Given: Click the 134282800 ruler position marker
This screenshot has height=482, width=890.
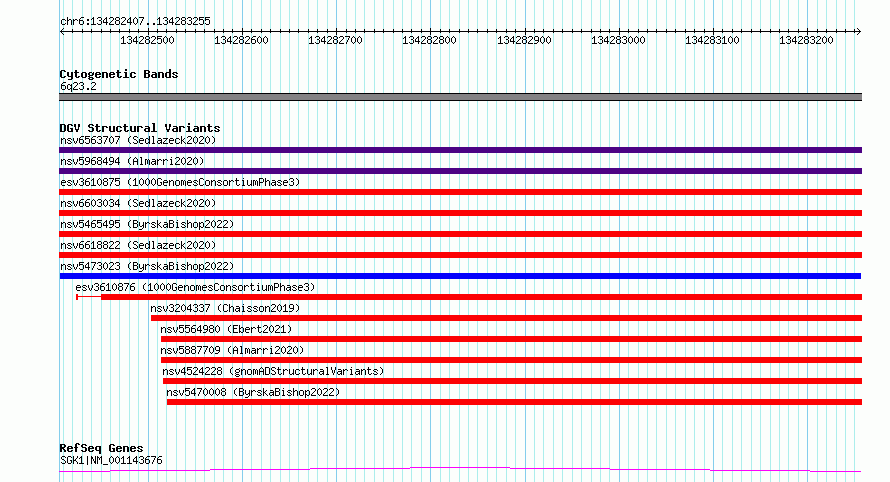Looking at the screenshot, I should coord(429,40).
